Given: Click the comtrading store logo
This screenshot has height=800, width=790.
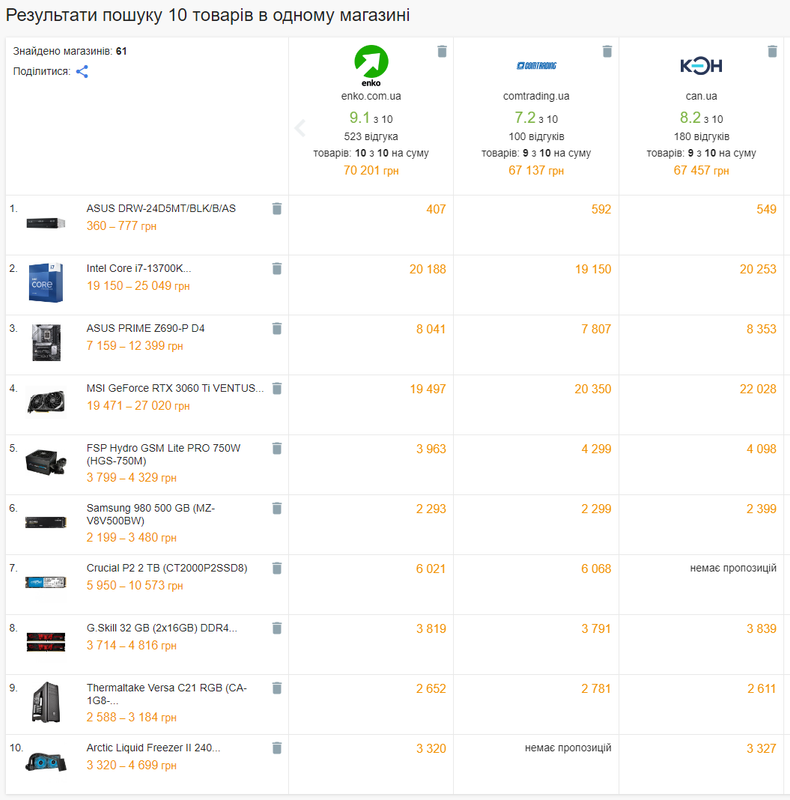Looking at the screenshot, I should pyautogui.click(x=536, y=66).
